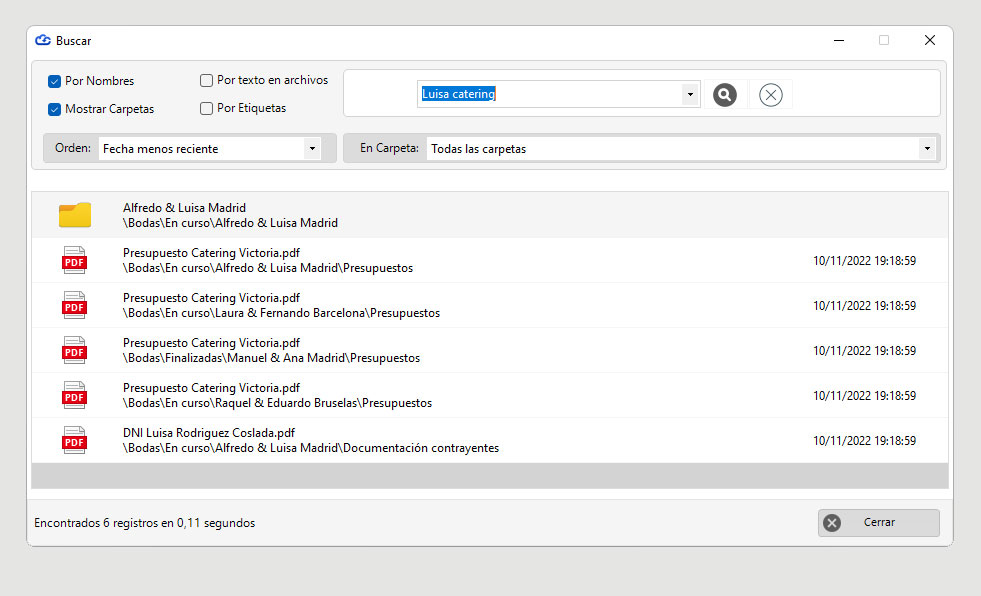981x596 pixels.
Task: Click the magnifier search icon button
Action: [724, 95]
